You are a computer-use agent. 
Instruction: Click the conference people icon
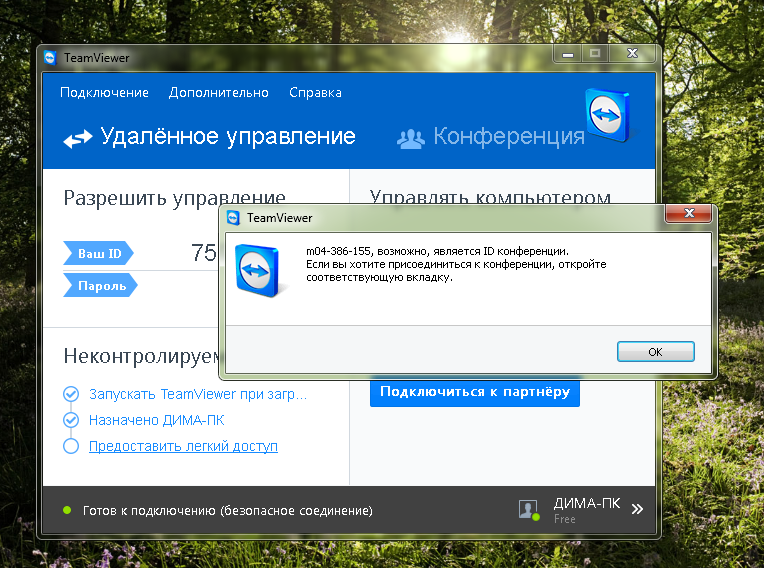(411, 139)
